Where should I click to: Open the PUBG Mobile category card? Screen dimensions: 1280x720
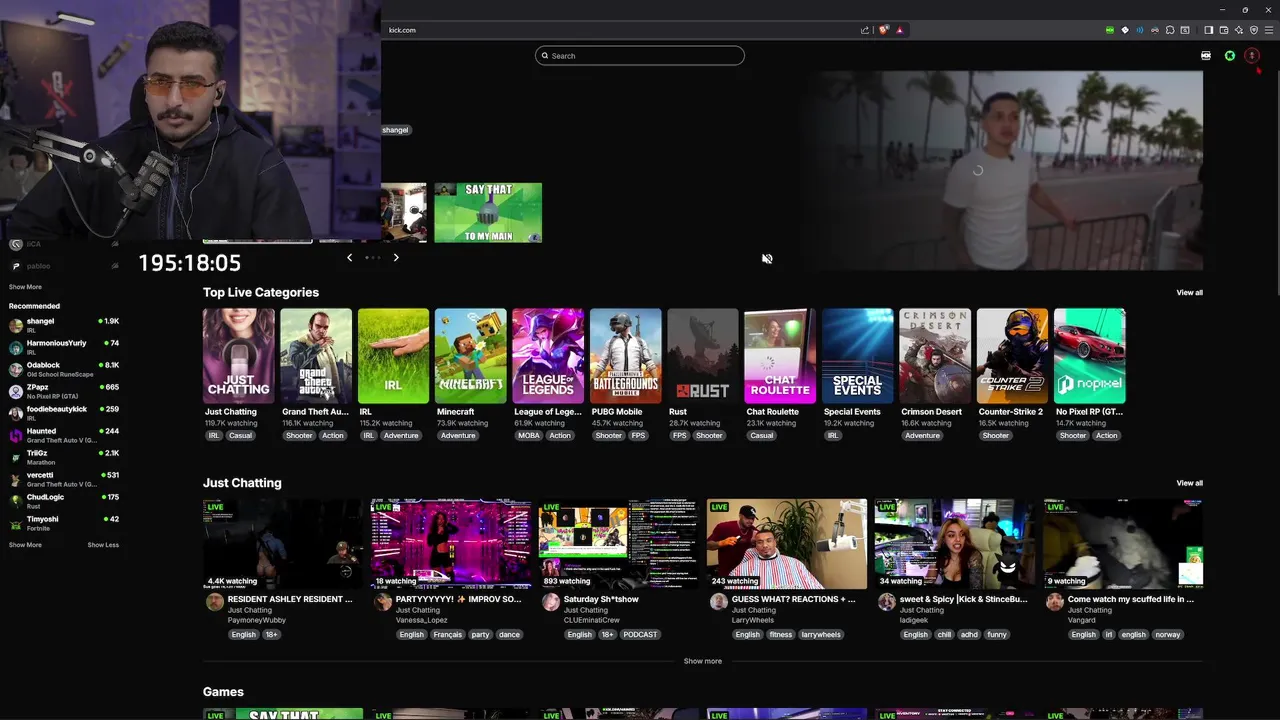pyautogui.click(x=625, y=356)
